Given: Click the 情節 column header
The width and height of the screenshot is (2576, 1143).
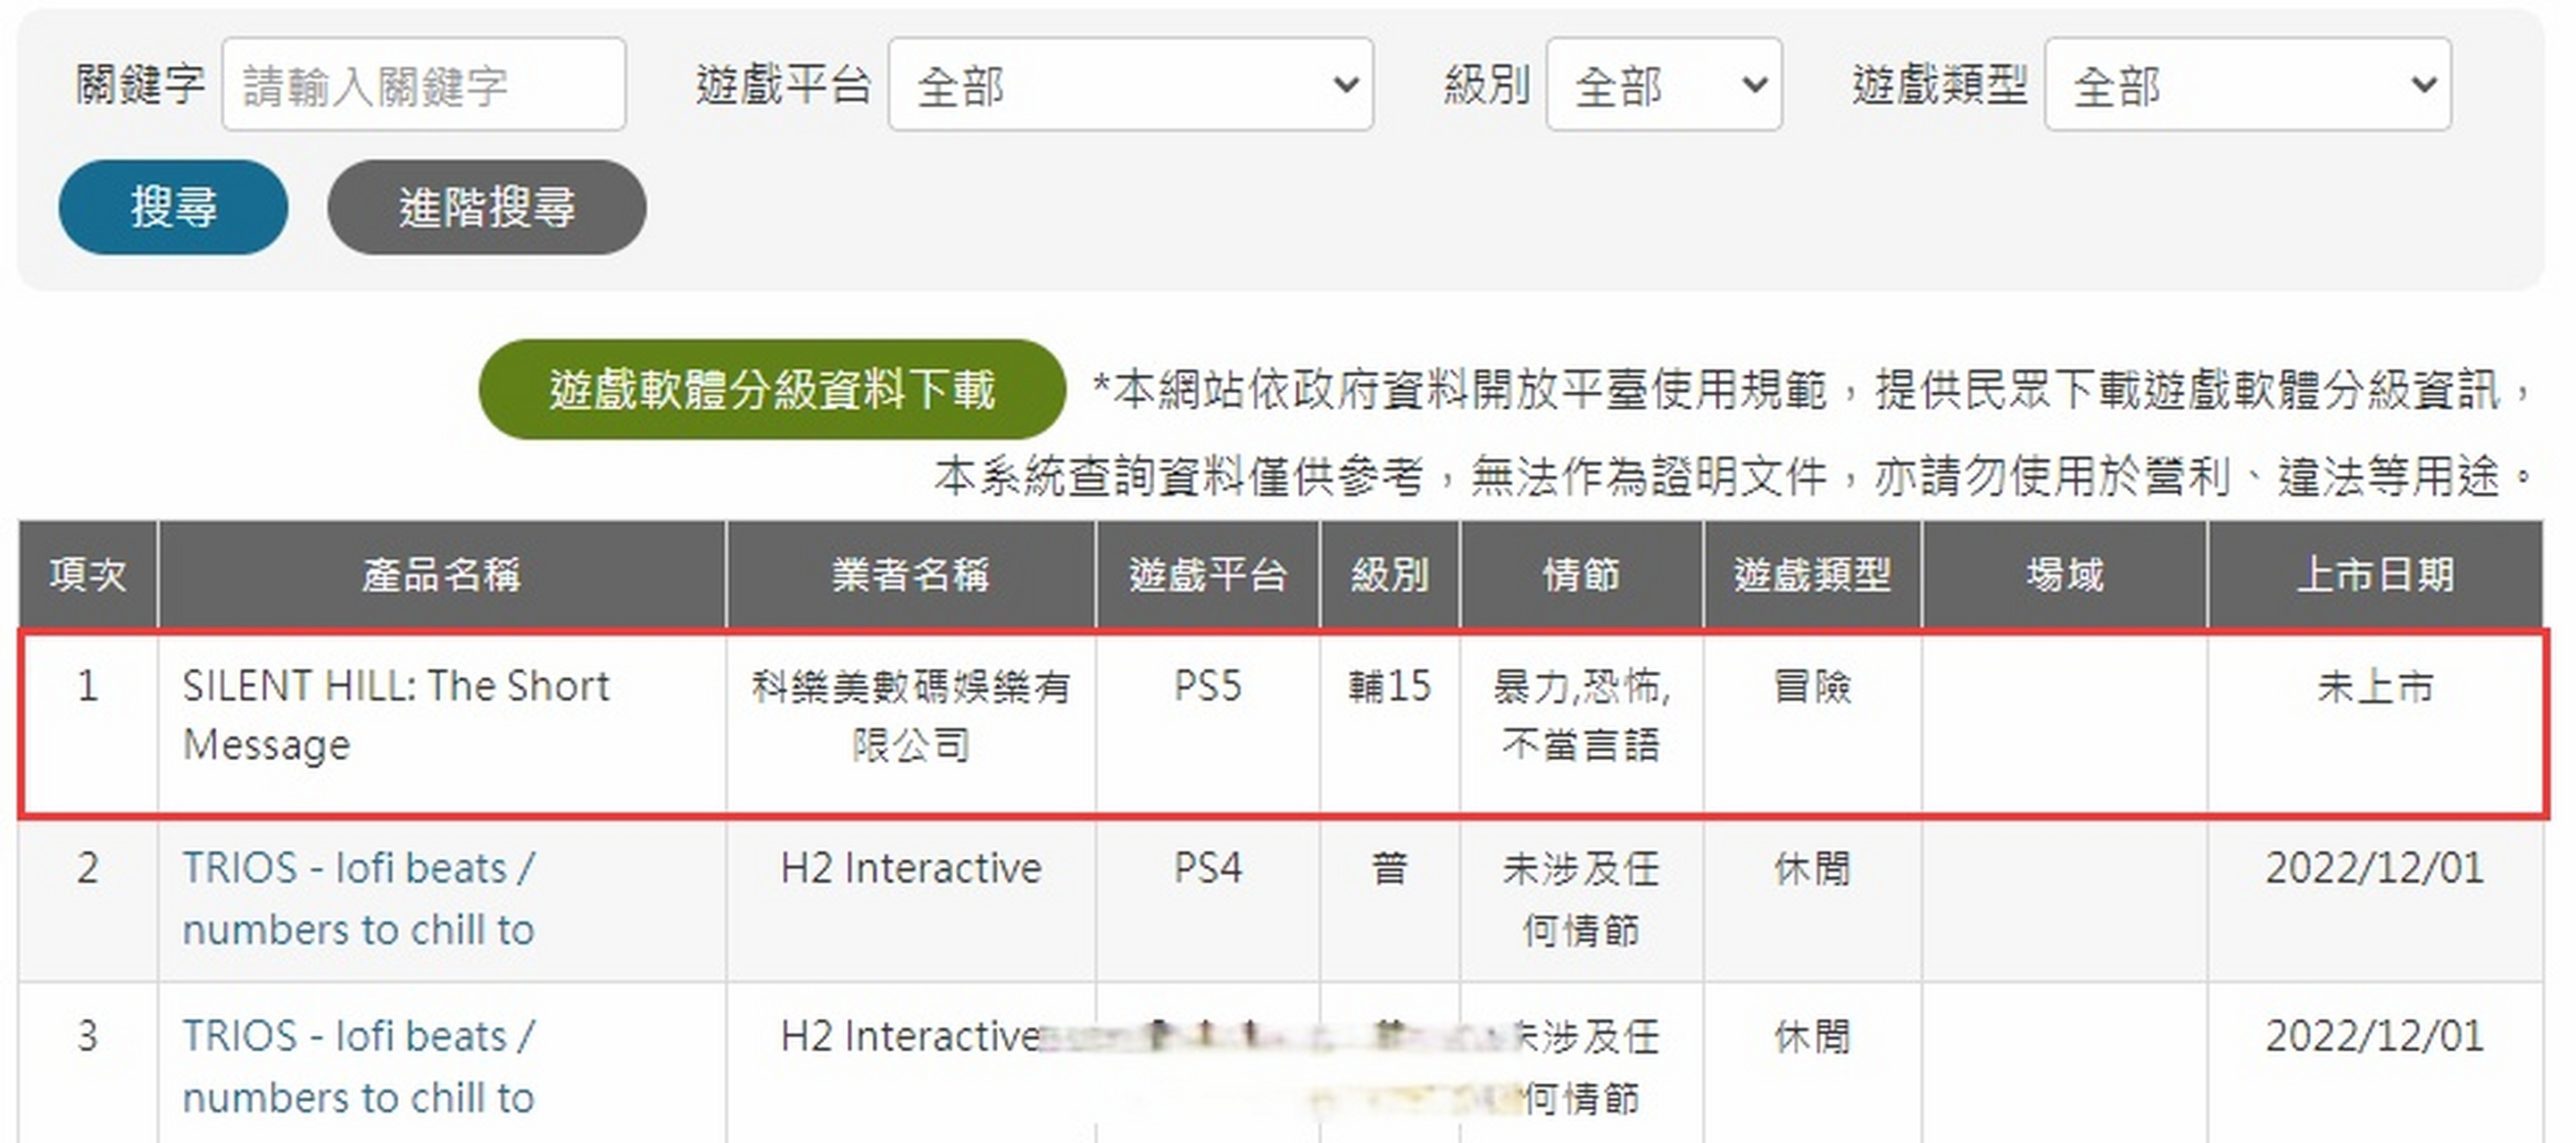Looking at the screenshot, I should (x=1581, y=575).
